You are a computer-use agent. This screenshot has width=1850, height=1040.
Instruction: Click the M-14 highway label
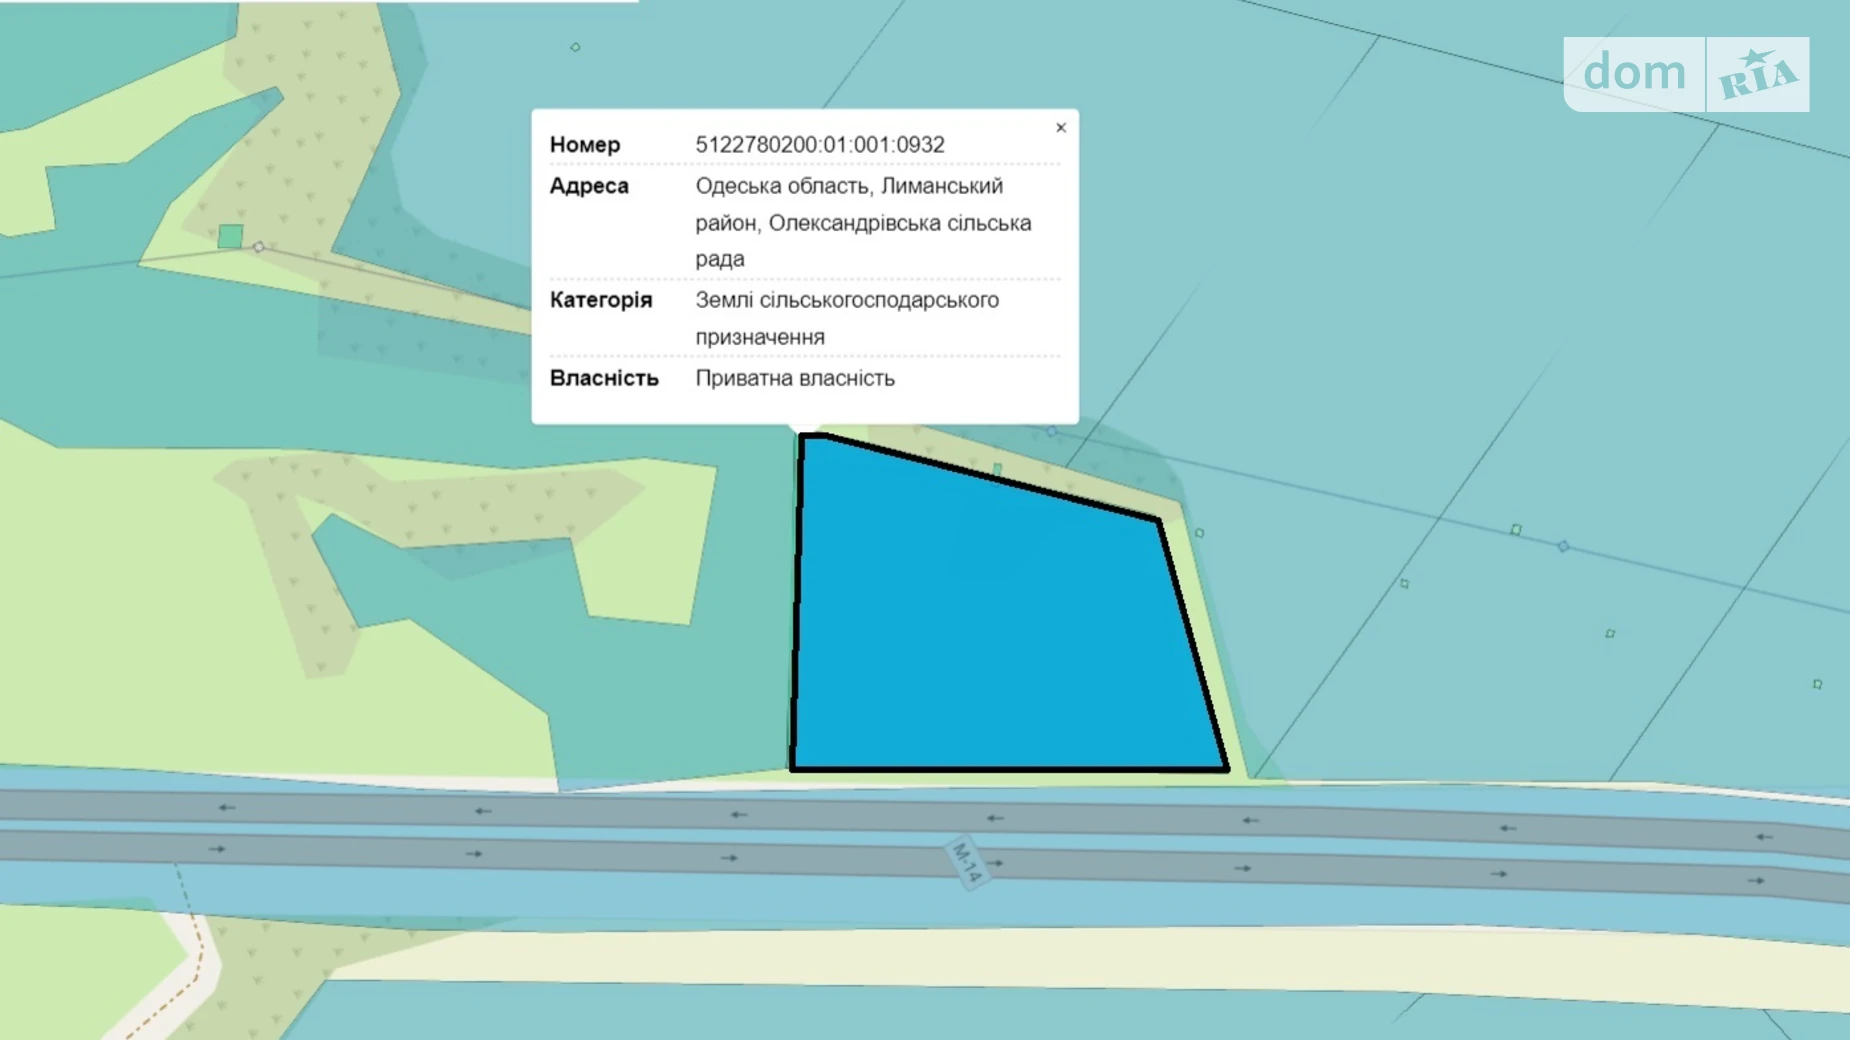point(967,861)
